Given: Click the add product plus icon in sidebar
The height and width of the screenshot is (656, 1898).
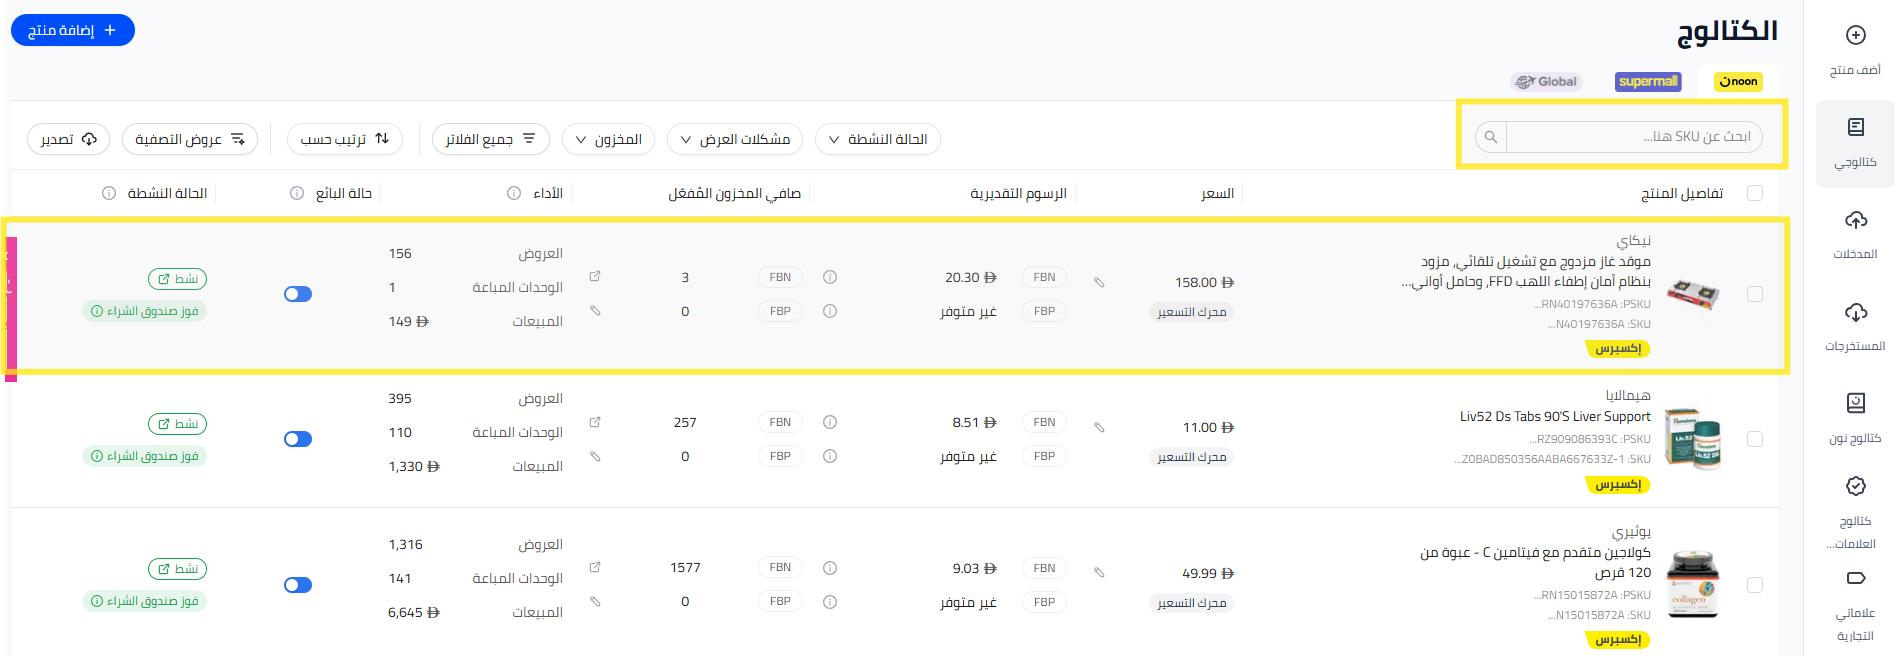Looking at the screenshot, I should click(x=1855, y=35).
